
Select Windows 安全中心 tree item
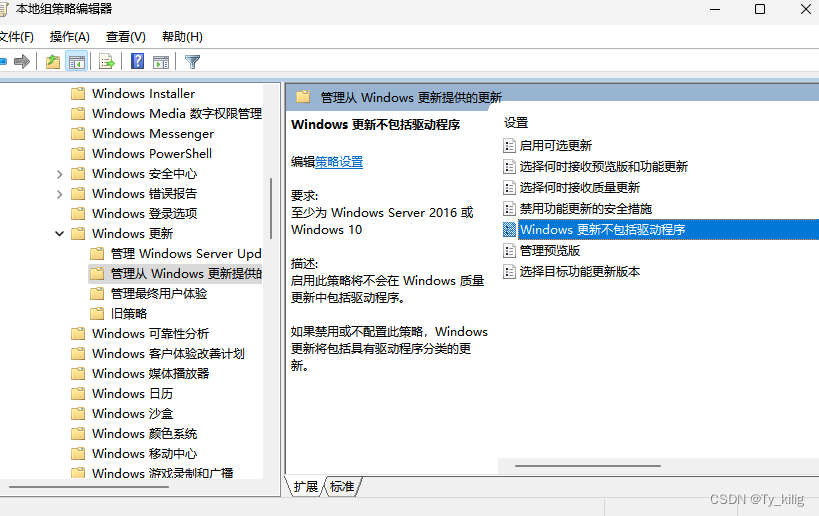(144, 173)
